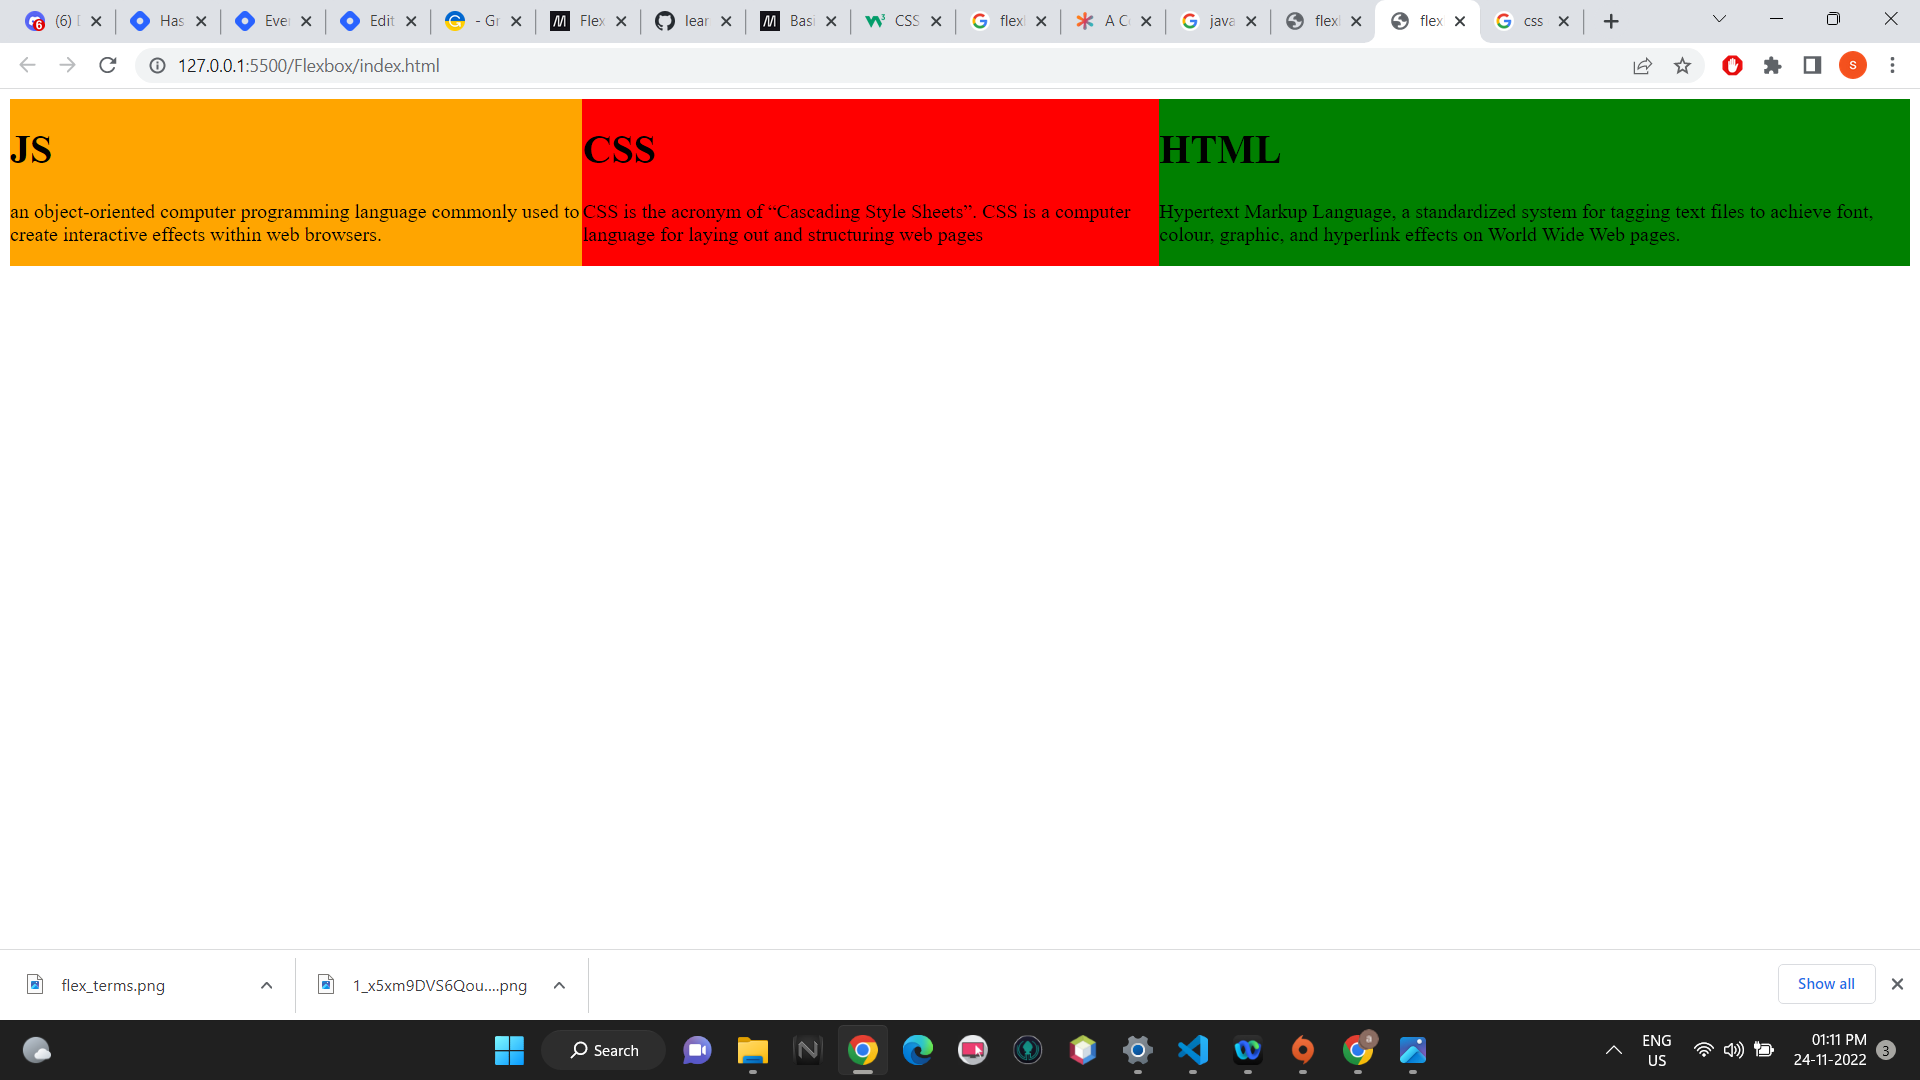Viewport: 1920px width, 1080px height.
Task: Open the Extensions puzzle menu
Action: pyautogui.click(x=1772, y=66)
